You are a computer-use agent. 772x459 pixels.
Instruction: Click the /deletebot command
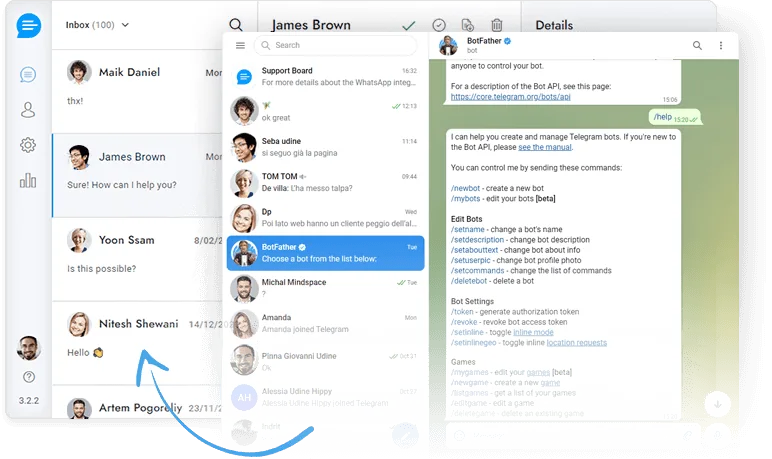(x=469, y=281)
